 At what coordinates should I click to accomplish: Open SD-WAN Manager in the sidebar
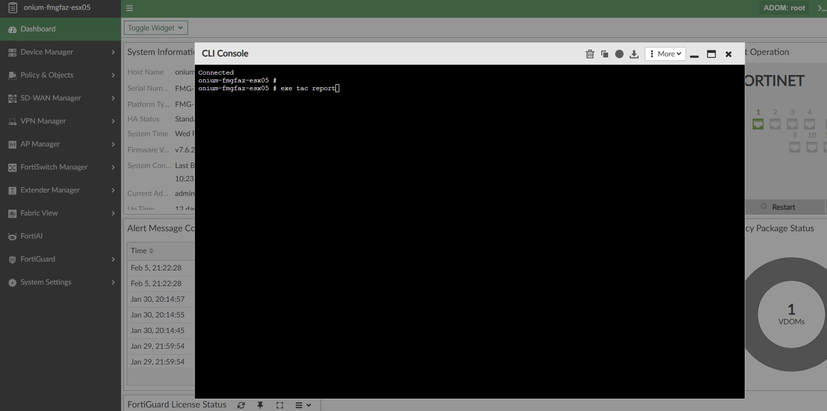pyautogui.click(x=60, y=98)
